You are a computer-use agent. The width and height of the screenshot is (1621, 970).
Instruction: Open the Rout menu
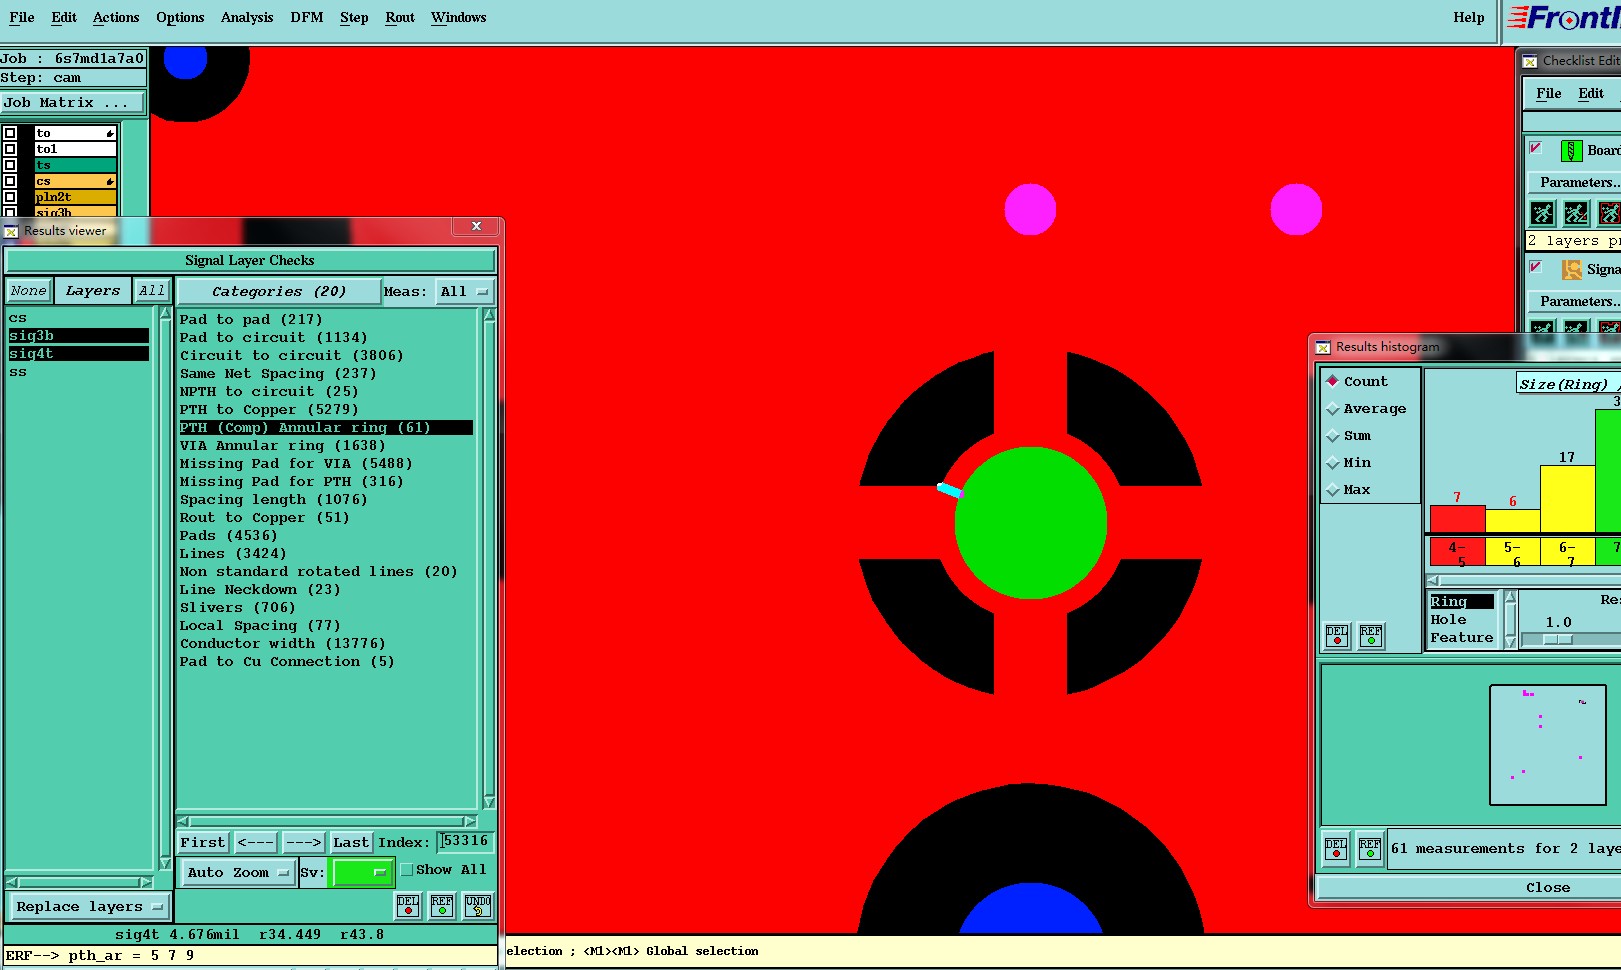pyautogui.click(x=400, y=17)
